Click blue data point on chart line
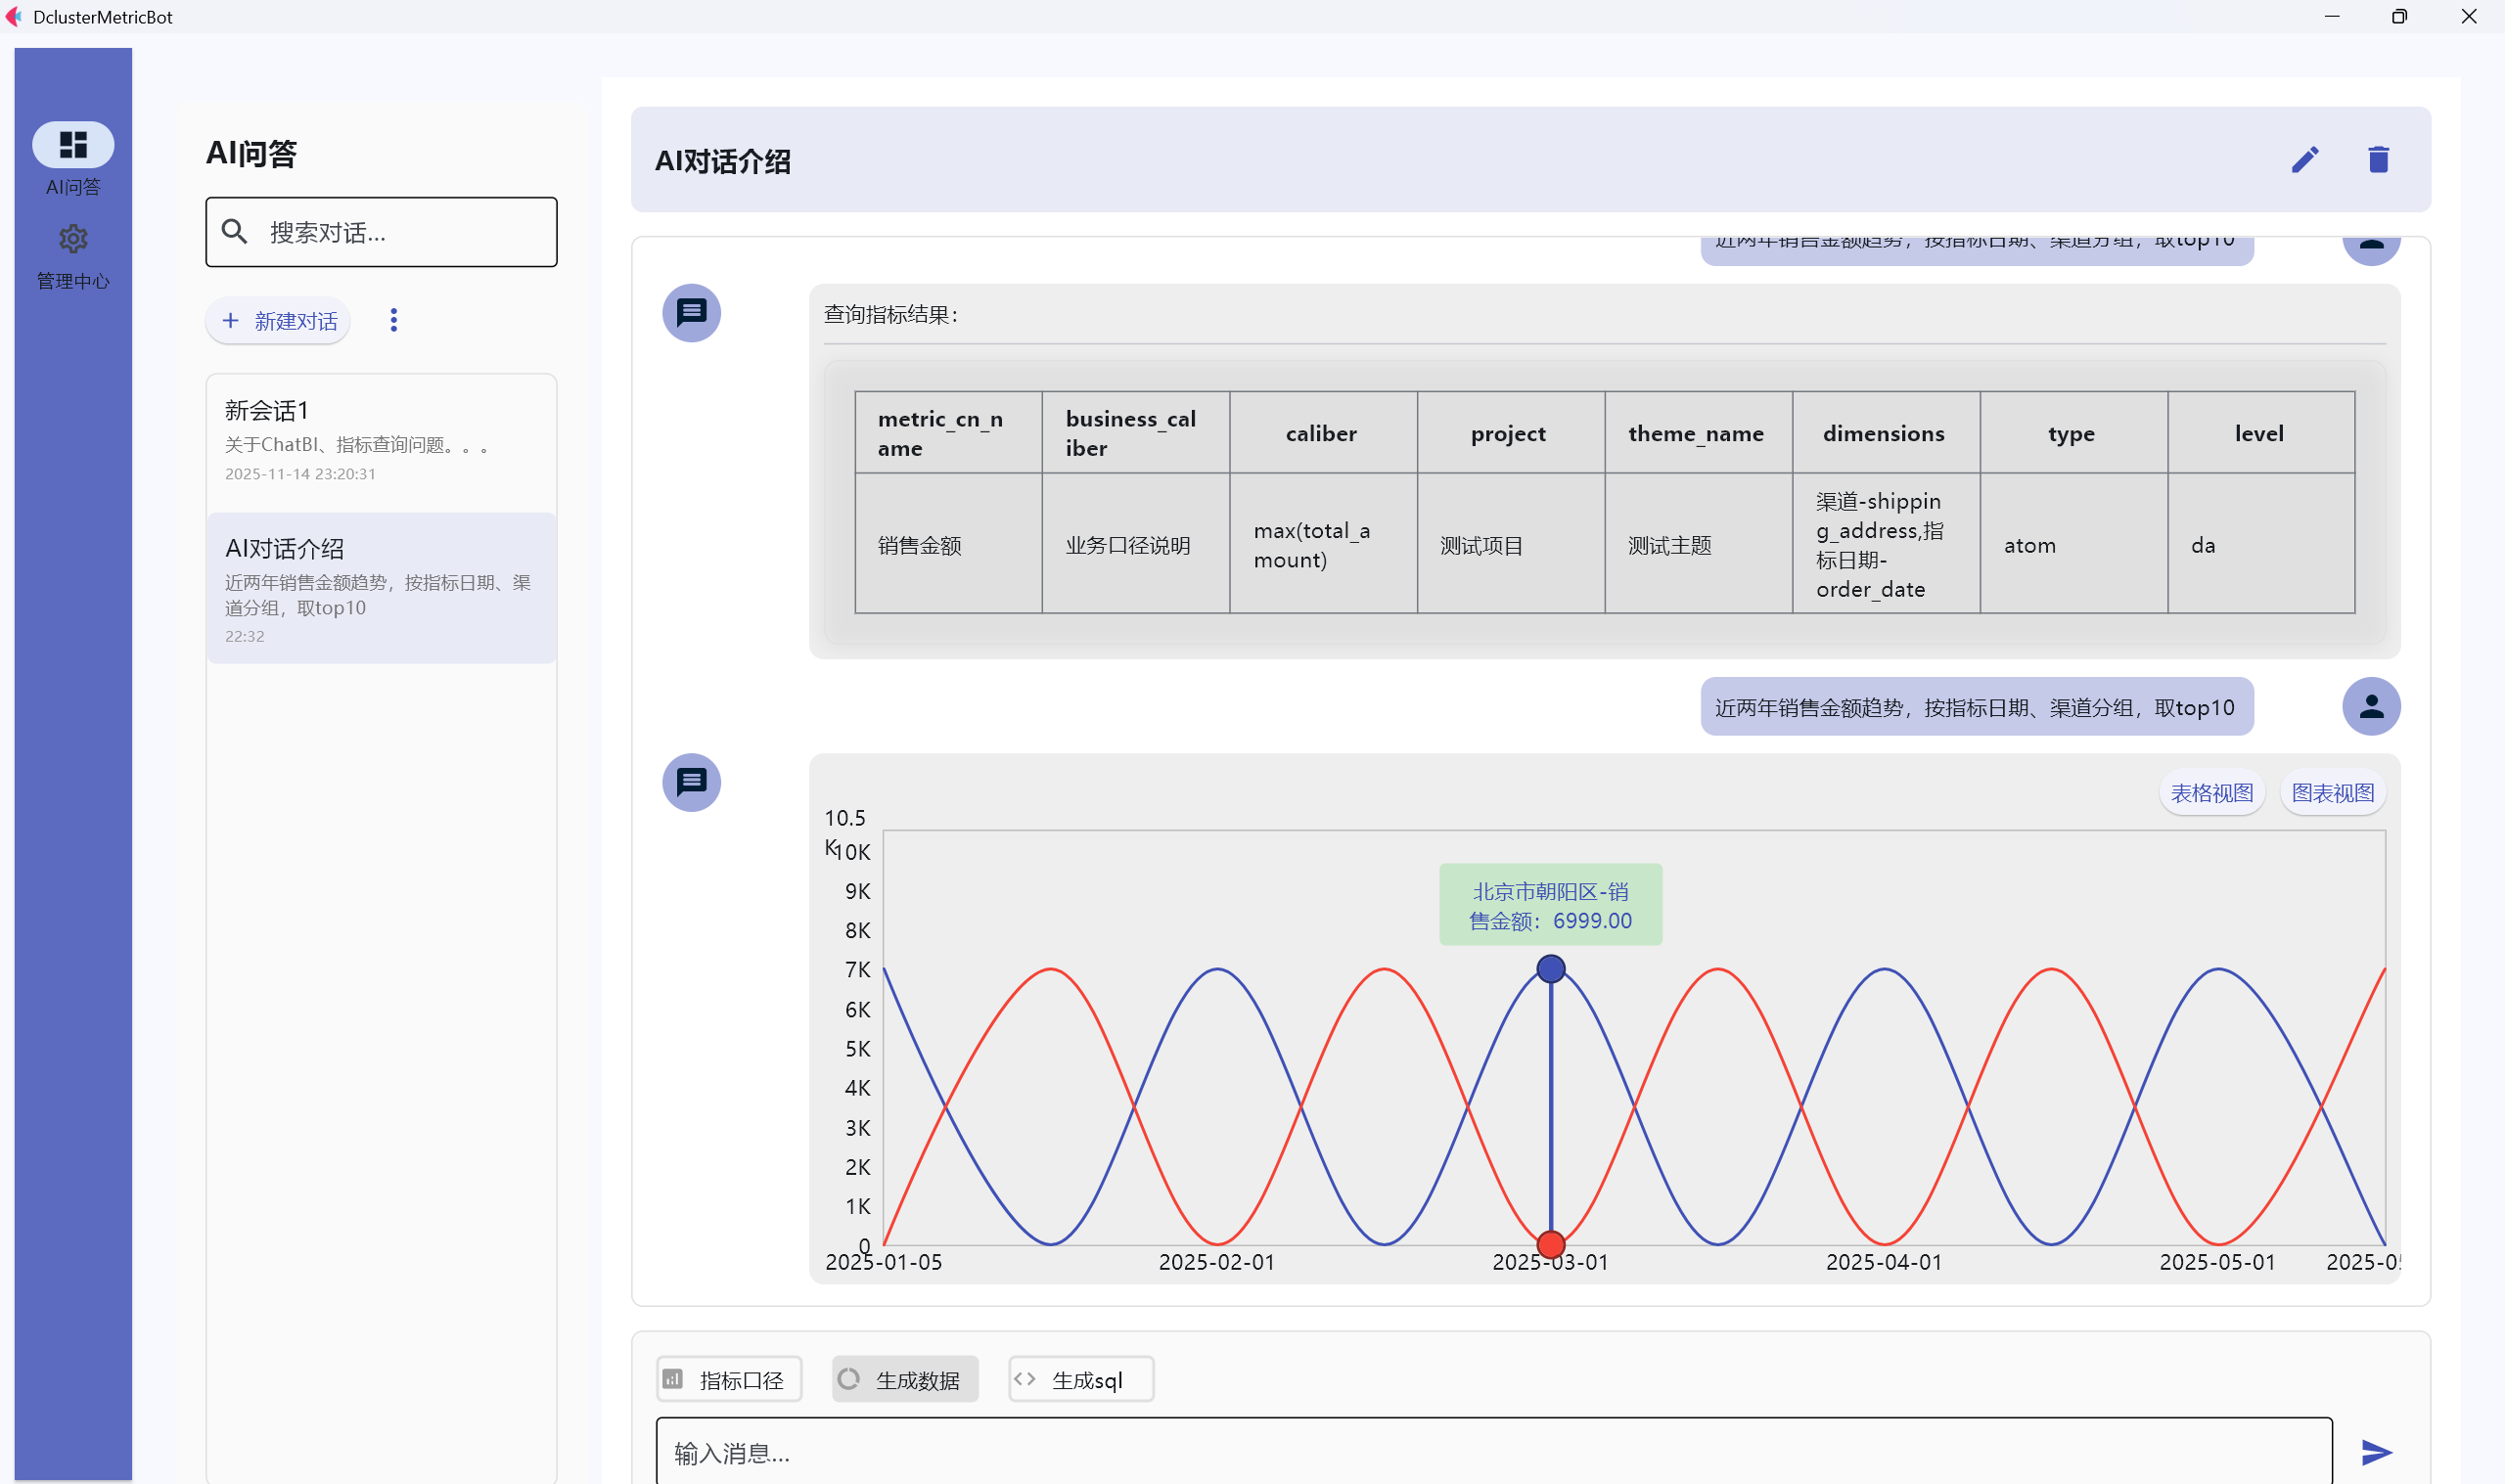Image resolution: width=2505 pixels, height=1484 pixels. tap(1550, 968)
